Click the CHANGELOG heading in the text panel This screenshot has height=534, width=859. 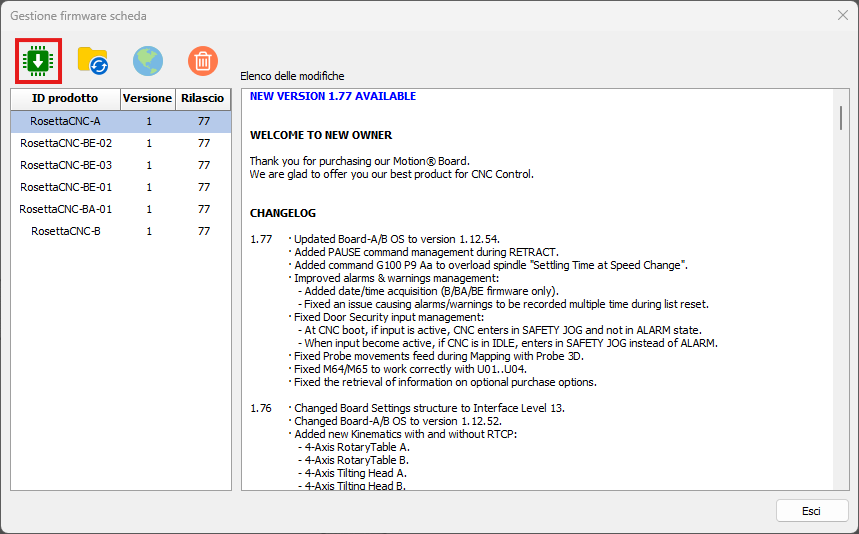click(x=283, y=213)
